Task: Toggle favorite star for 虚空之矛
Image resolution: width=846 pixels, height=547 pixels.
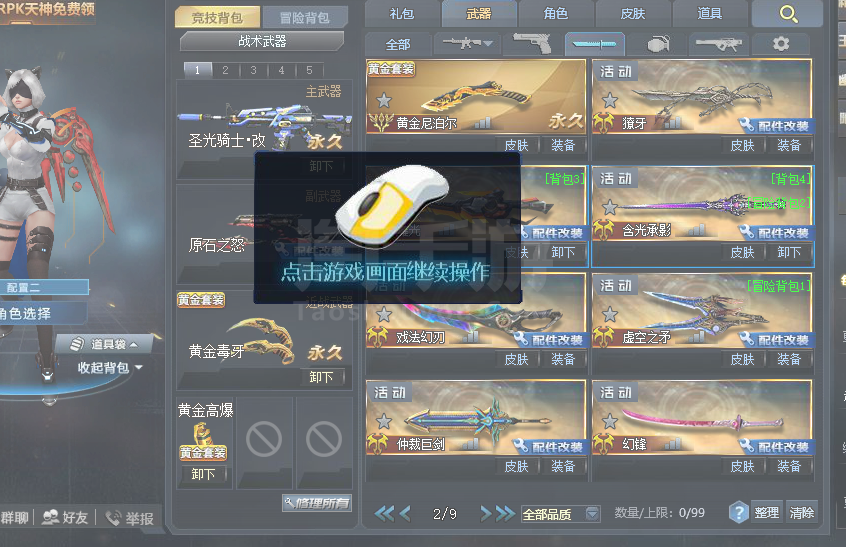Action: click(x=610, y=314)
